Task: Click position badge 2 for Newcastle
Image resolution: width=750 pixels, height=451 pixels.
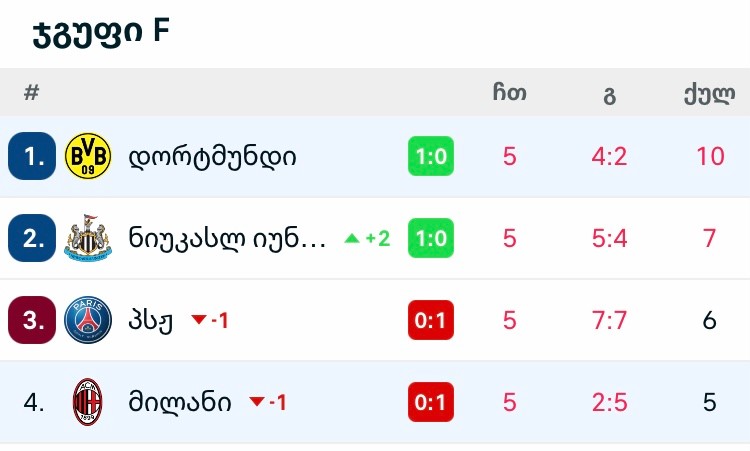Action: click(x=32, y=239)
